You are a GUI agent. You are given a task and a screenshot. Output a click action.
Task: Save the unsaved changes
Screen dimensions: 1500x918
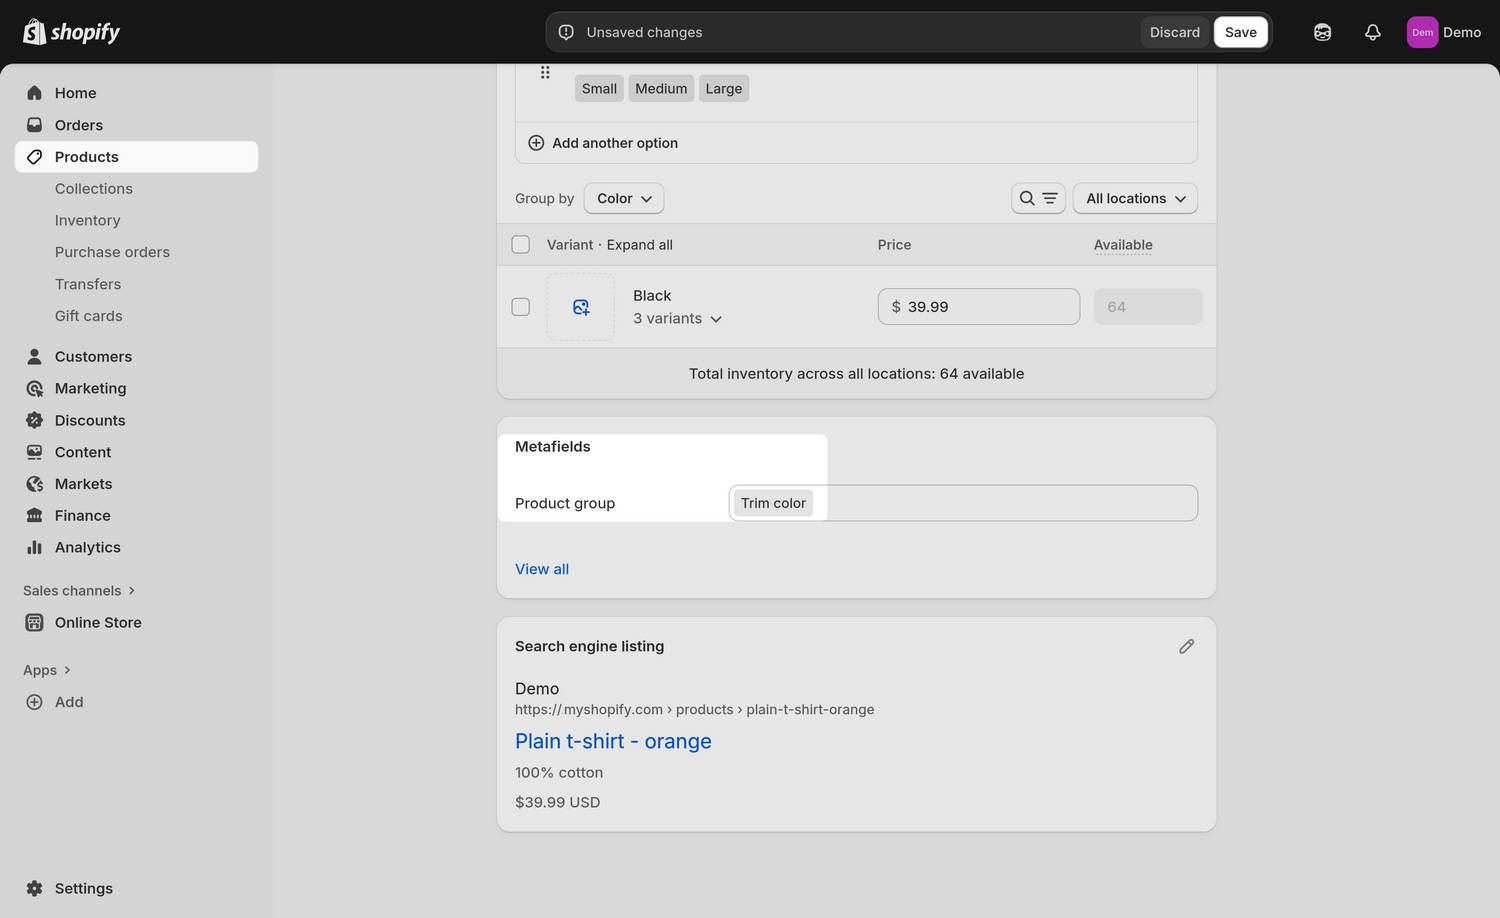pos(1240,31)
